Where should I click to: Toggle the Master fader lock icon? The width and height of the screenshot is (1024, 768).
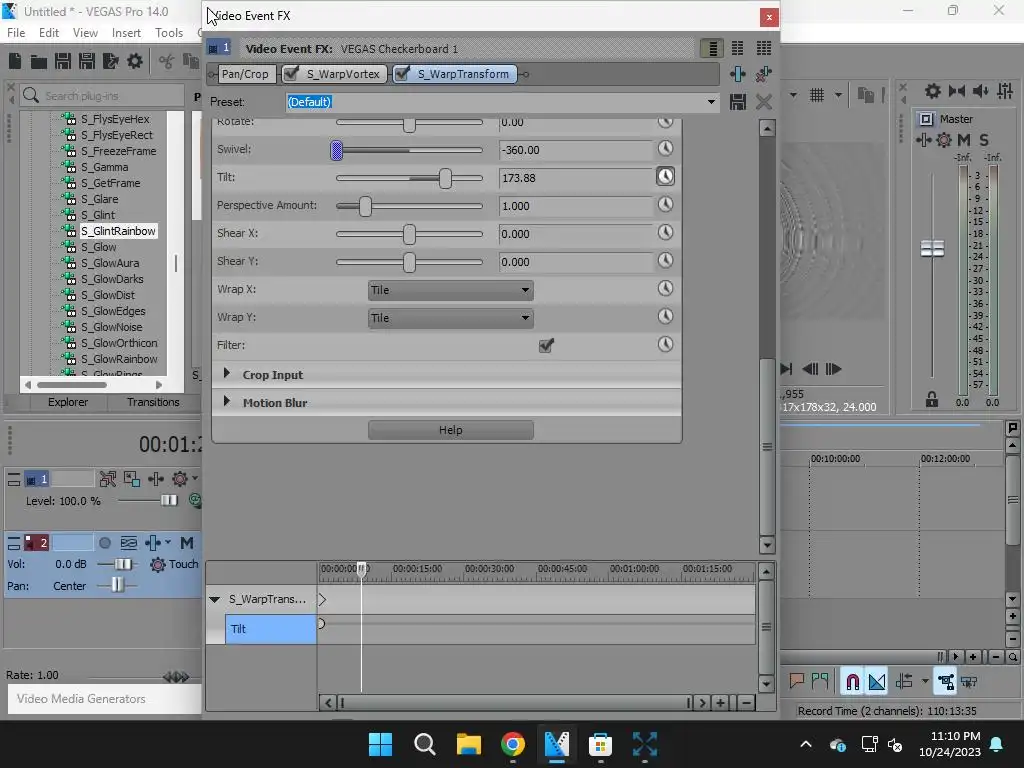932,400
